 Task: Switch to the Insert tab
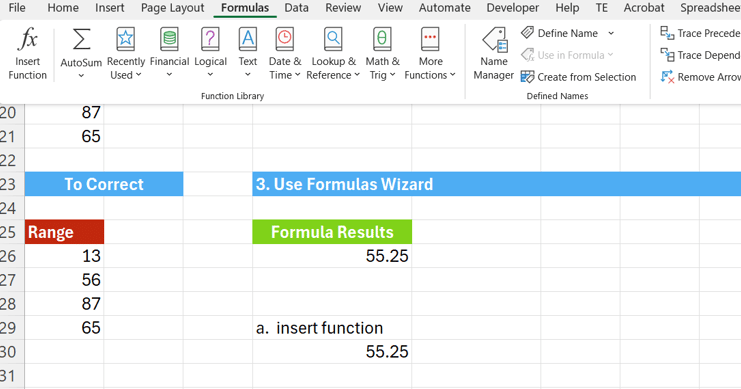pyautogui.click(x=110, y=8)
